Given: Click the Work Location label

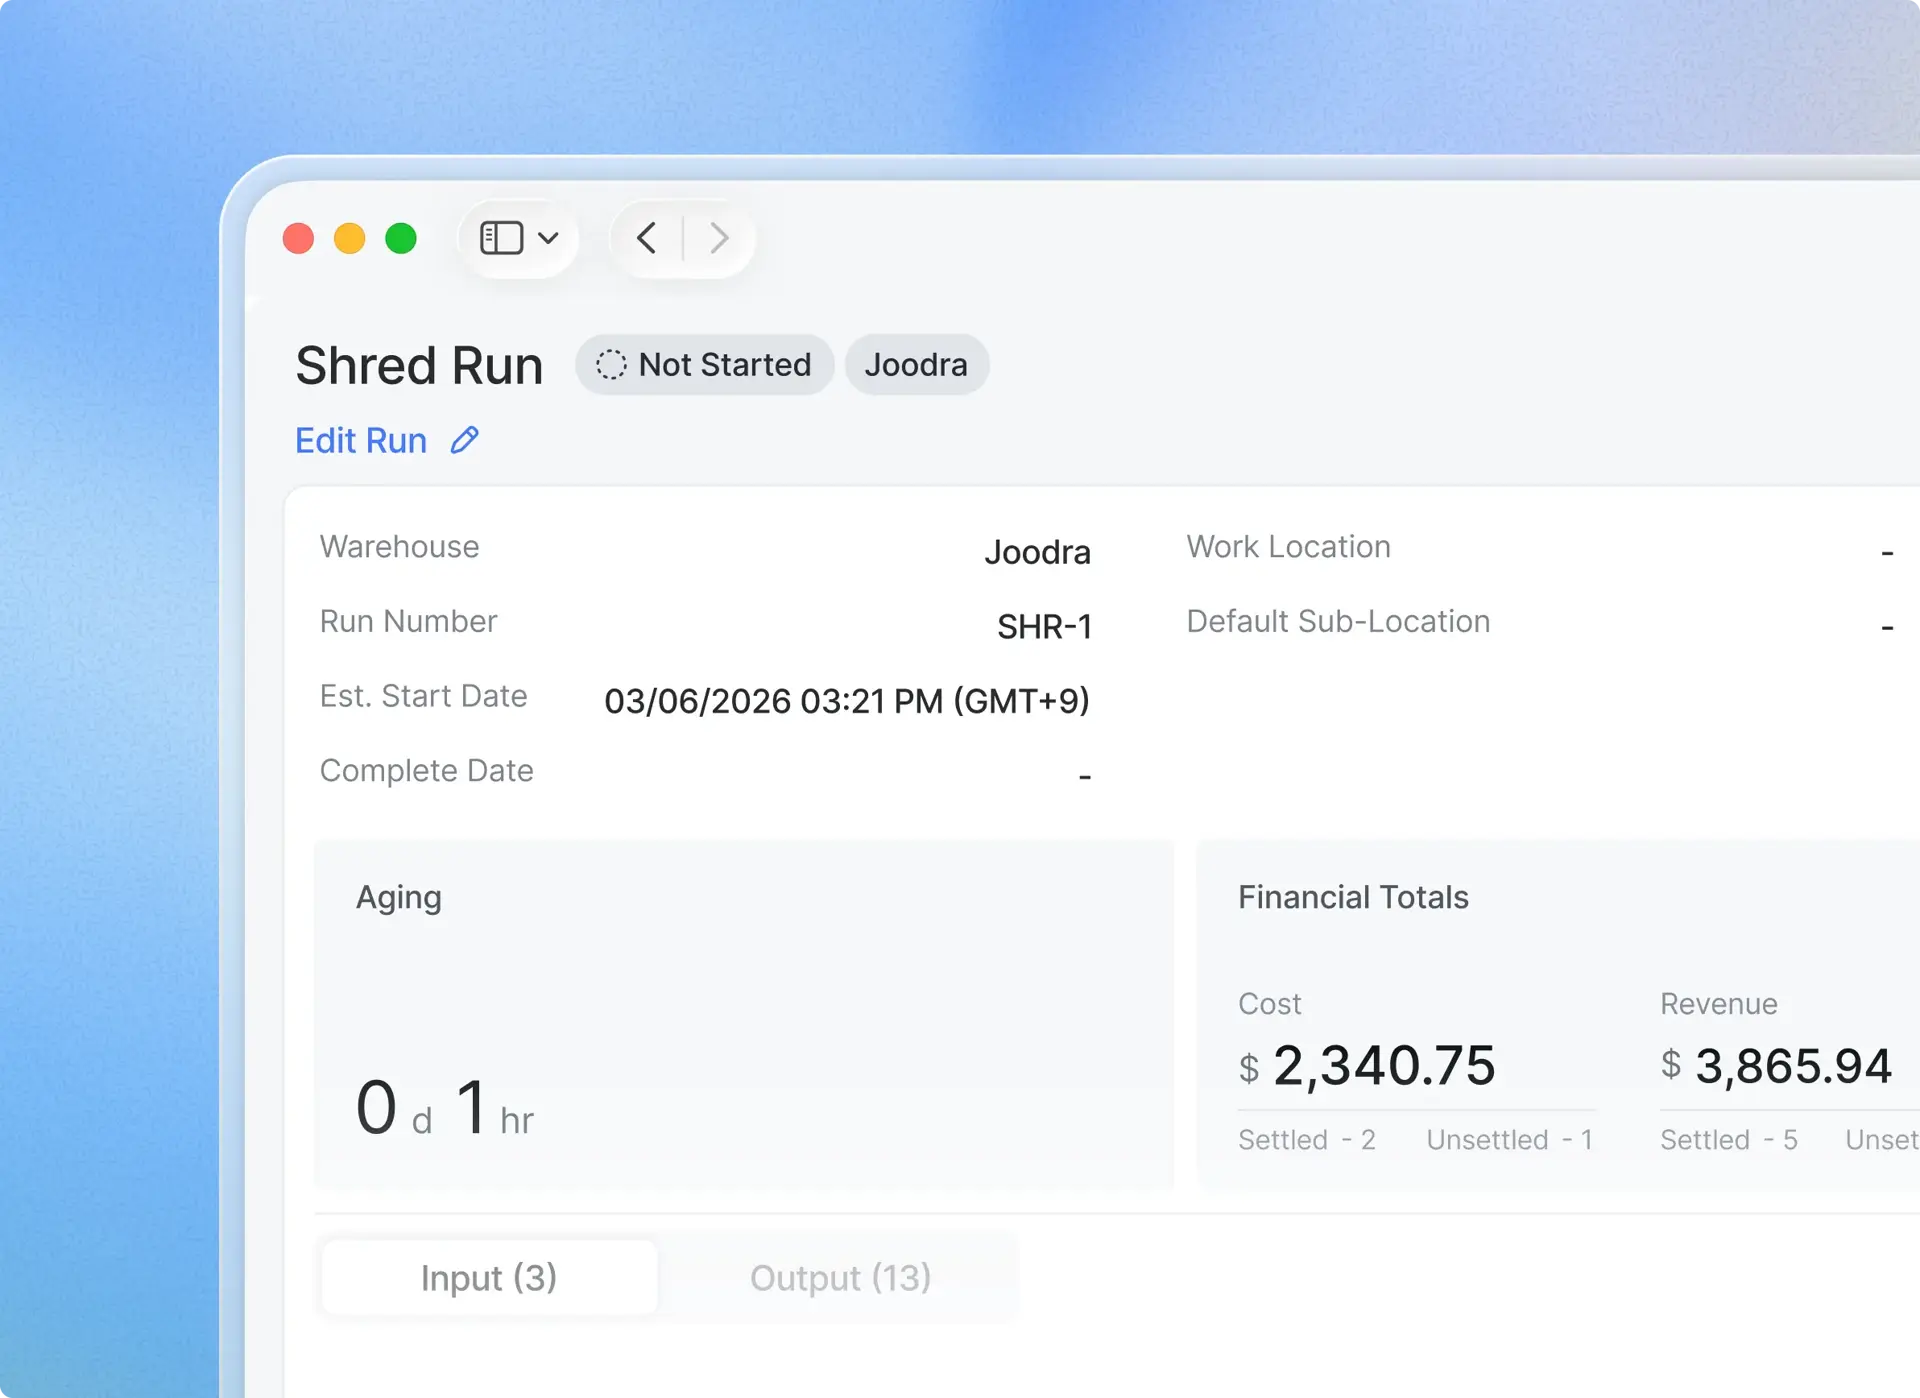Looking at the screenshot, I should pyautogui.click(x=1288, y=547).
